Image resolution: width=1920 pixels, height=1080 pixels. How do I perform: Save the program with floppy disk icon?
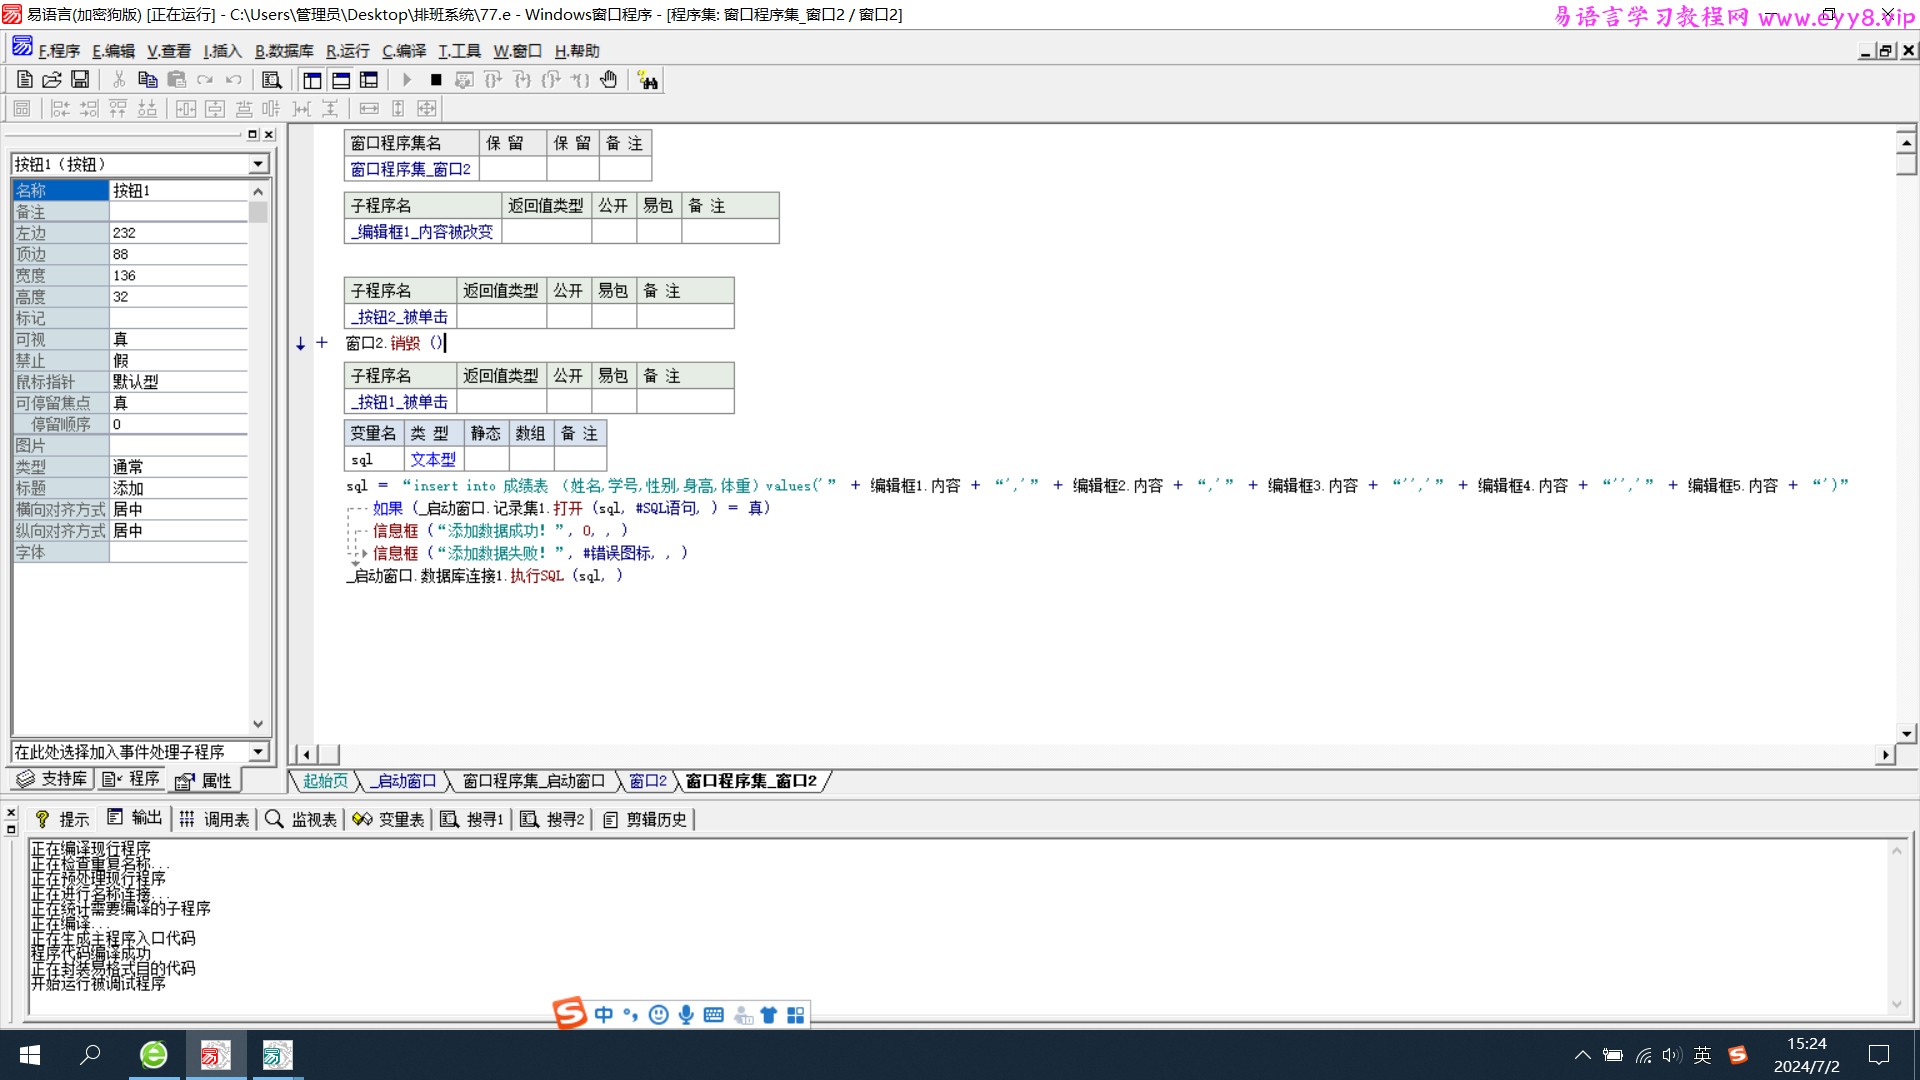tap(80, 80)
